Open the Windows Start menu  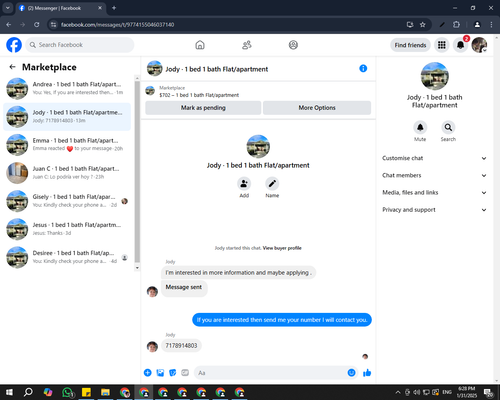coord(9,392)
